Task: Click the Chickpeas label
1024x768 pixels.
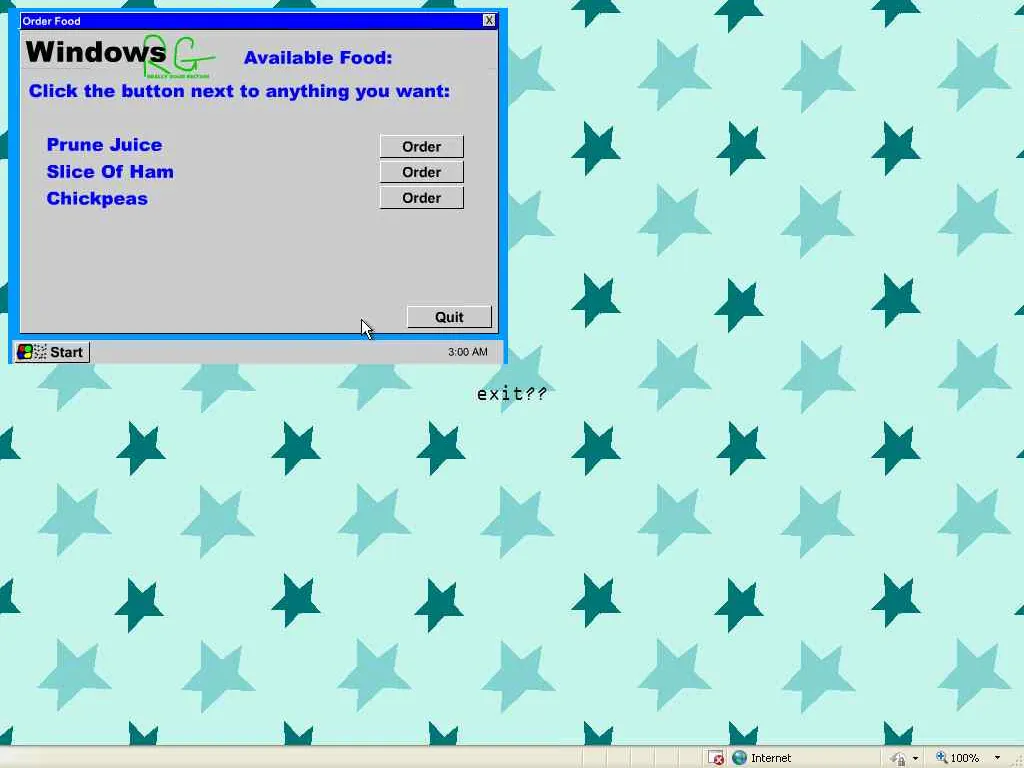Action: point(97,199)
